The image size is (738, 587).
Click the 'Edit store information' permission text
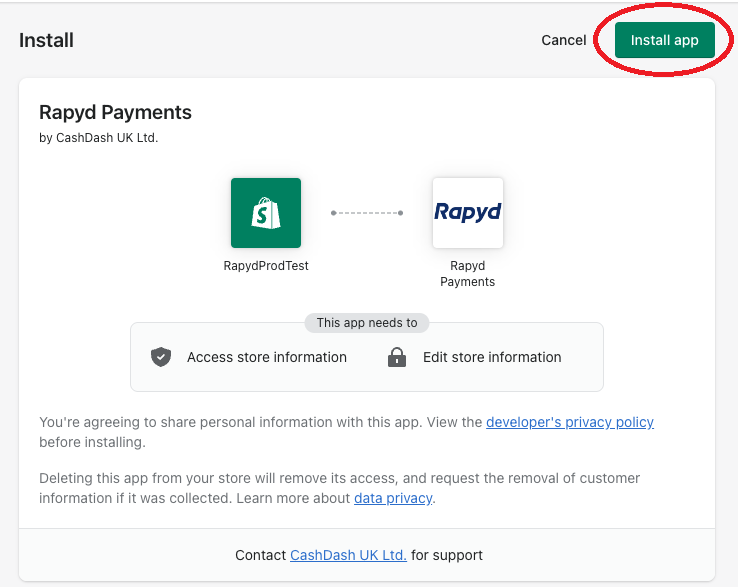tap(492, 357)
